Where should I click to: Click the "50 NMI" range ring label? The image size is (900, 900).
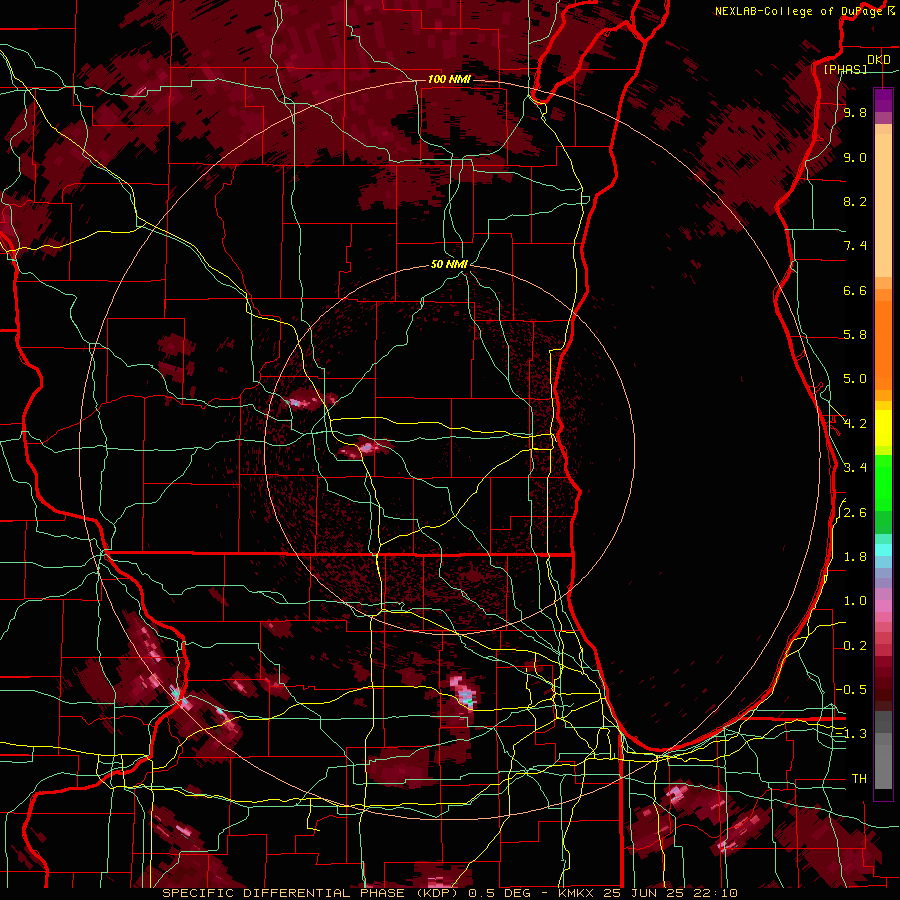click(x=449, y=265)
